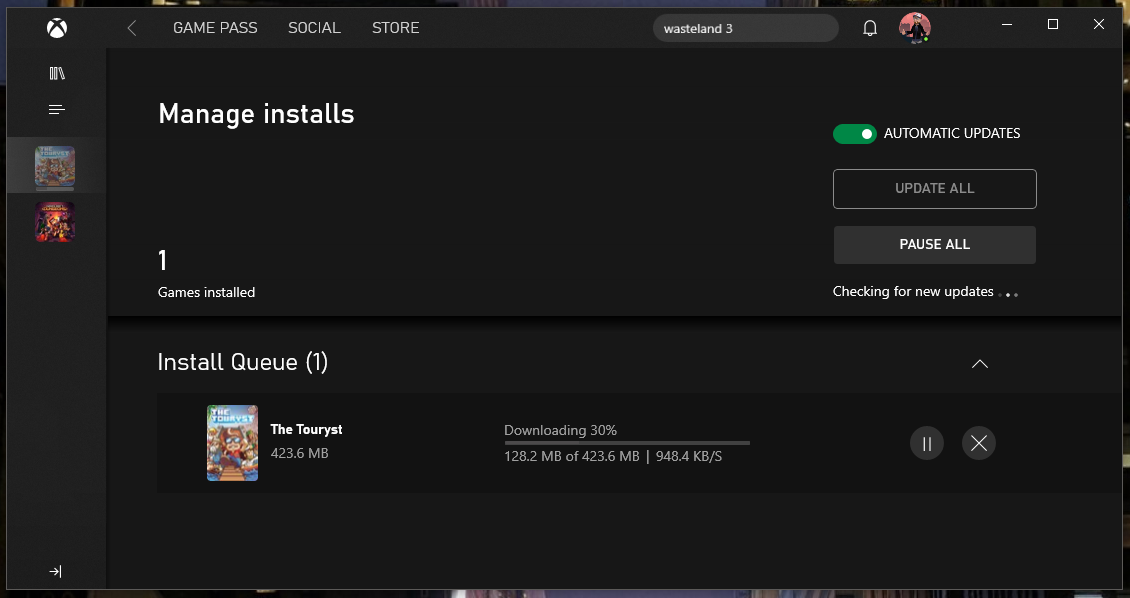Open the Xbox home logo

pos(57,28)
